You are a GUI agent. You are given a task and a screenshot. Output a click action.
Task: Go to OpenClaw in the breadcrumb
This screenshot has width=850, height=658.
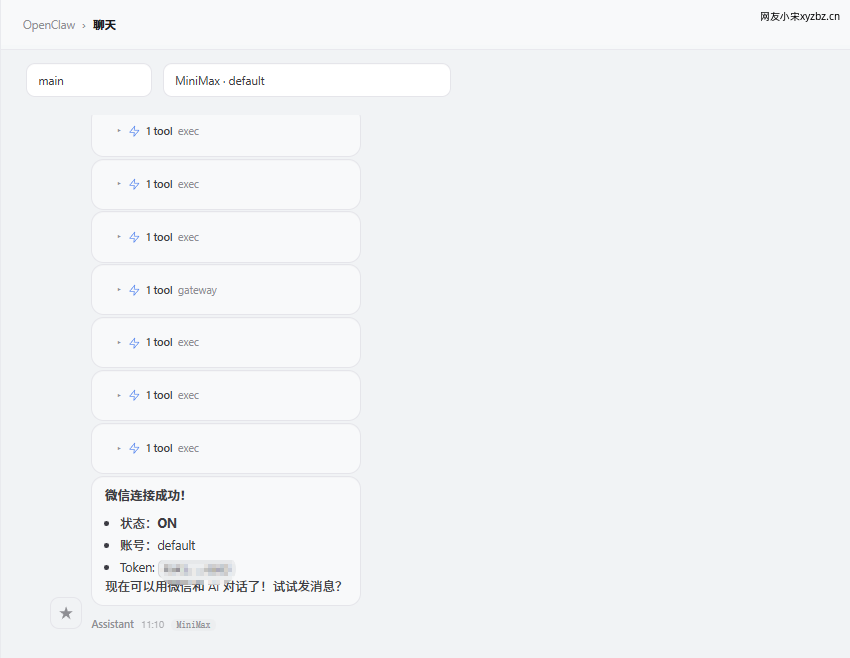[x=49, y=25]
